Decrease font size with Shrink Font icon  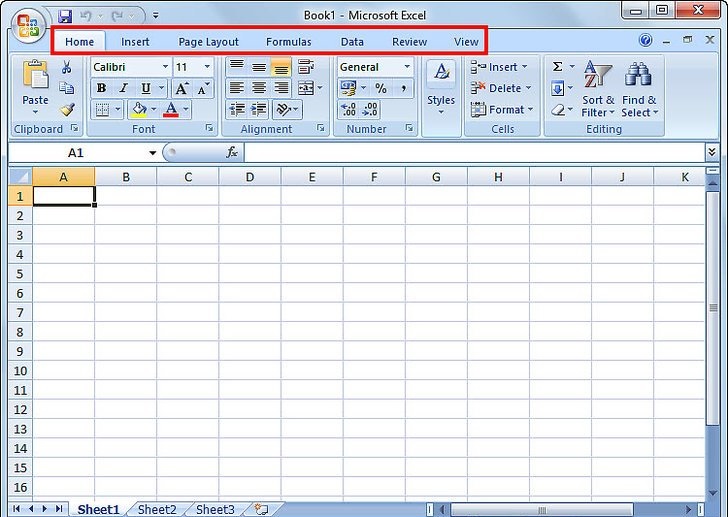[202, 88]
